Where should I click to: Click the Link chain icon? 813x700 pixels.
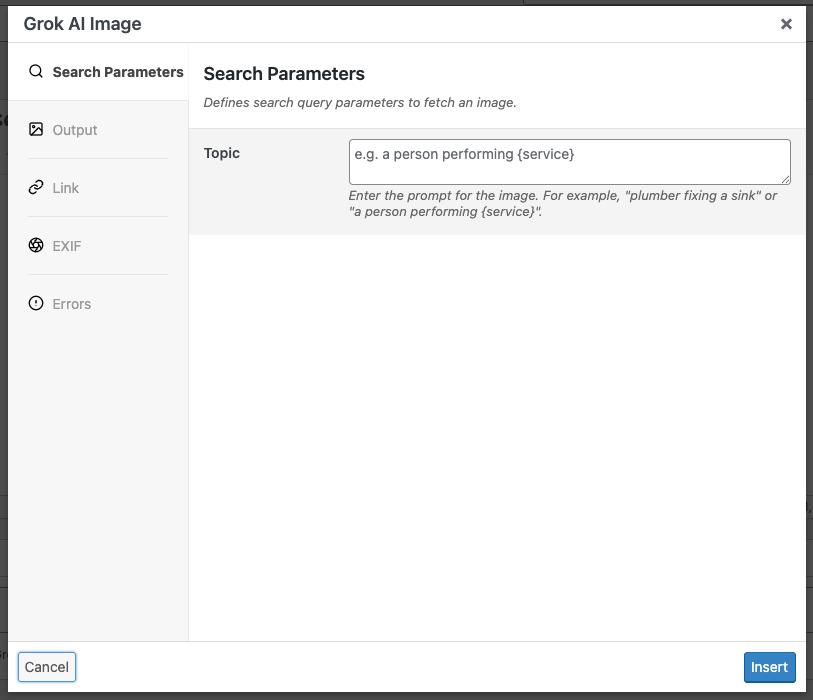(x=36, y=187)
